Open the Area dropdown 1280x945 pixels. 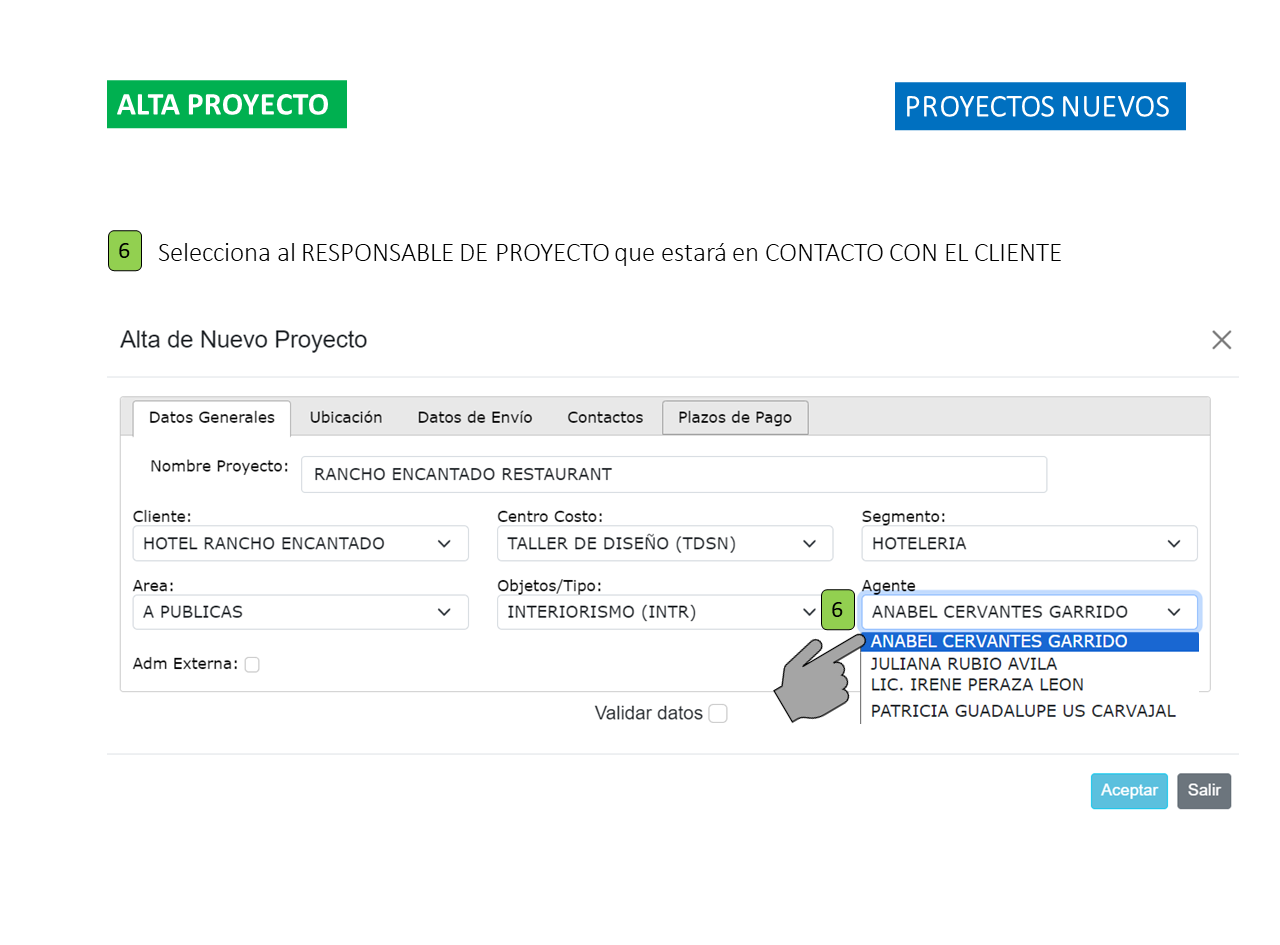(300, 612)
